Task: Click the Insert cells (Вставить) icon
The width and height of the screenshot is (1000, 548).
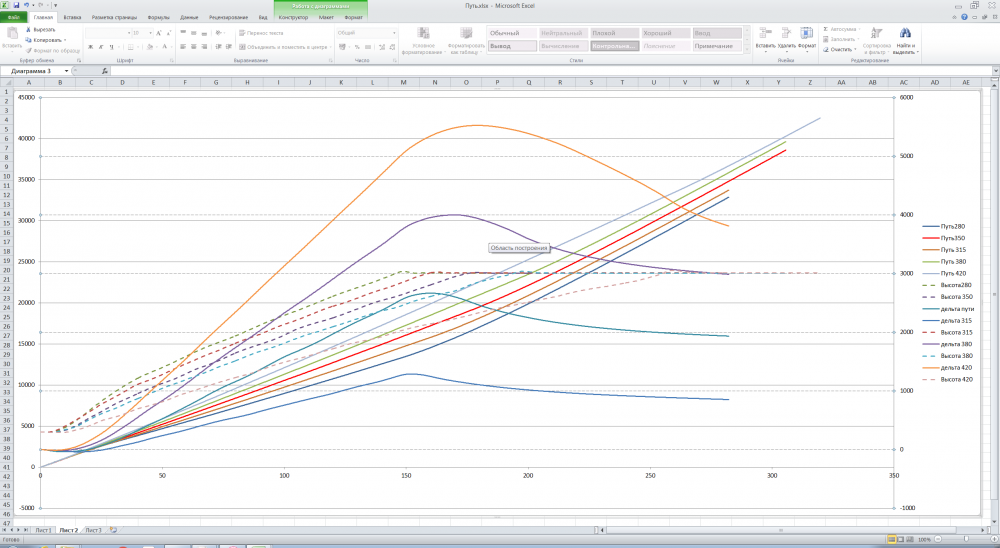Action: 765,33
